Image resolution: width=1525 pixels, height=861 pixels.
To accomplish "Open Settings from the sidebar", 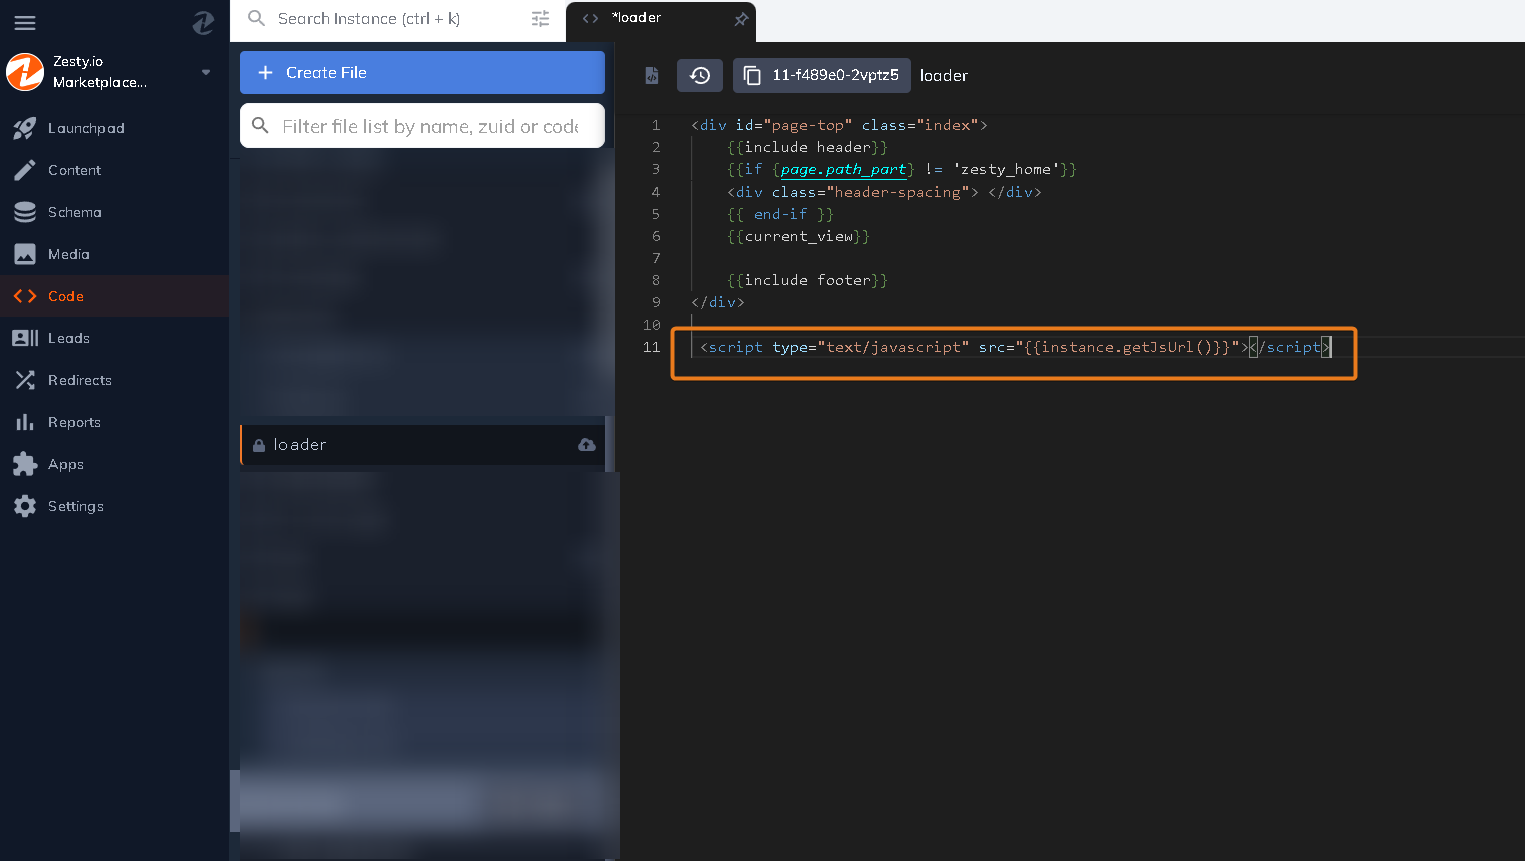I will coord(114,506).
